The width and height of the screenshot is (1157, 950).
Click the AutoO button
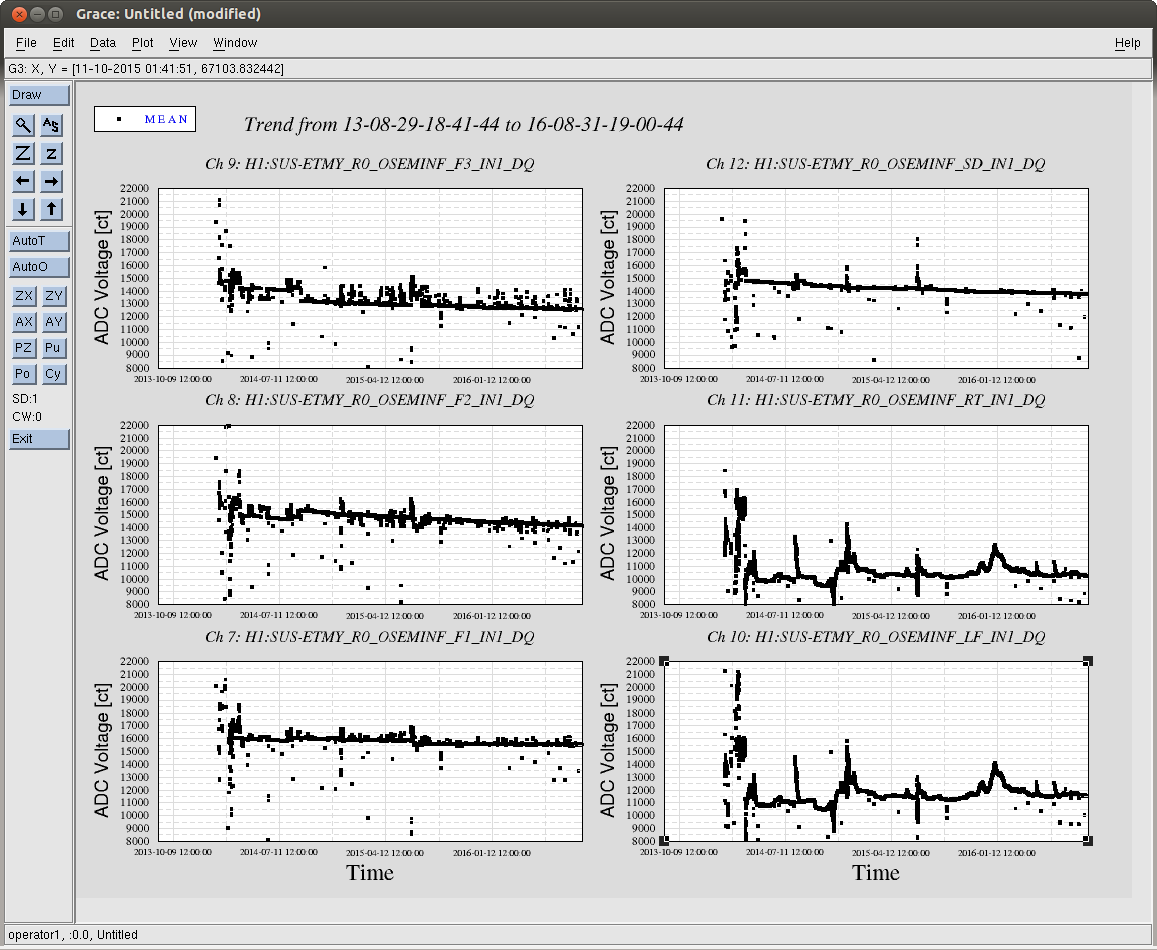pyautogui.click(x=40, y=267)
